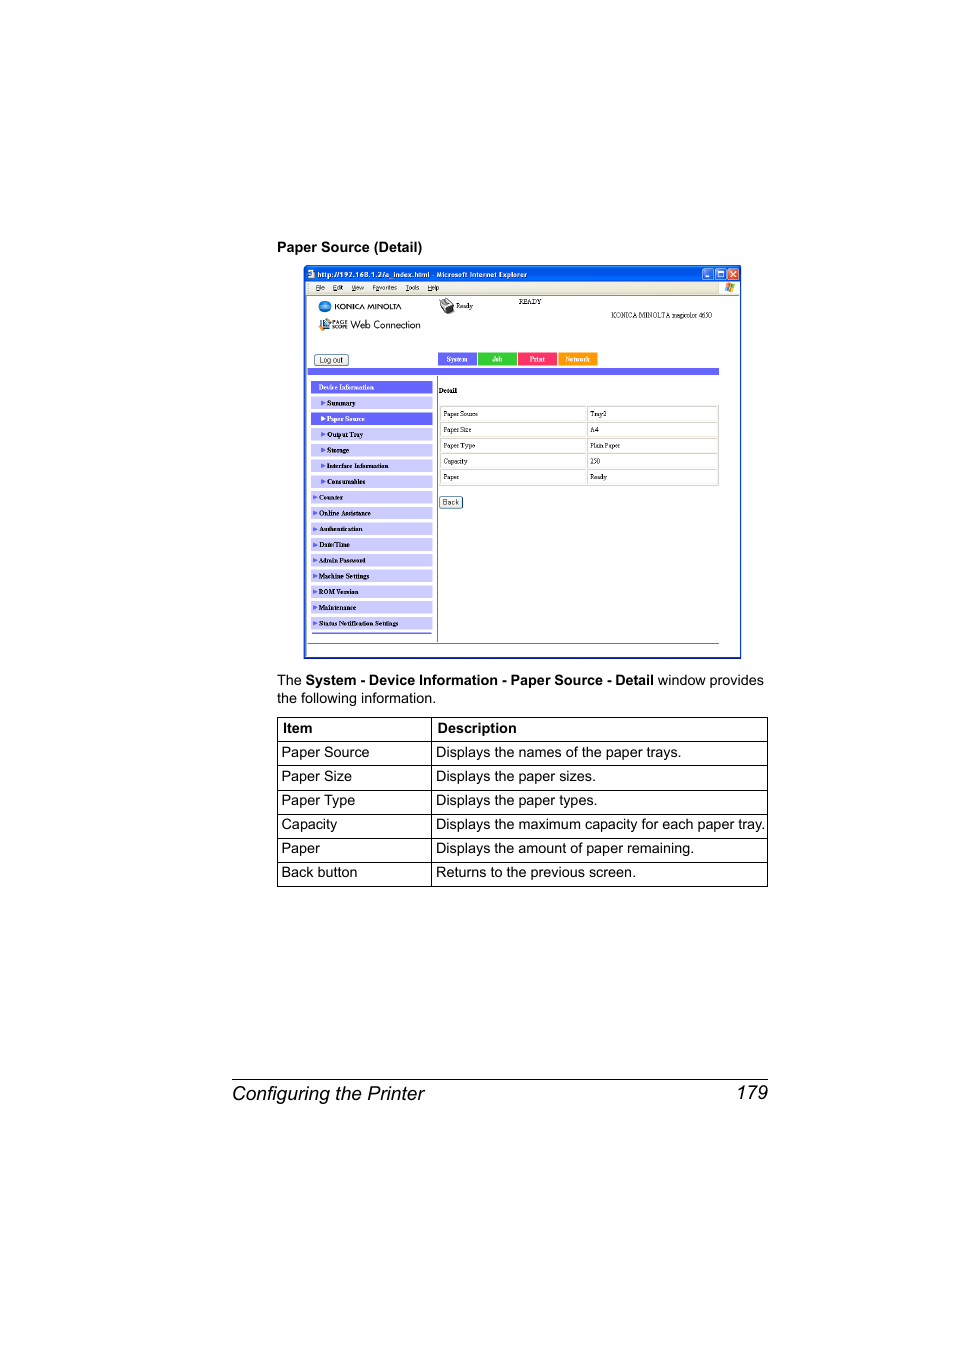The image size is (954, 1350).
Task: Minimize the Internet Explorer window
Action: (707, 274)
